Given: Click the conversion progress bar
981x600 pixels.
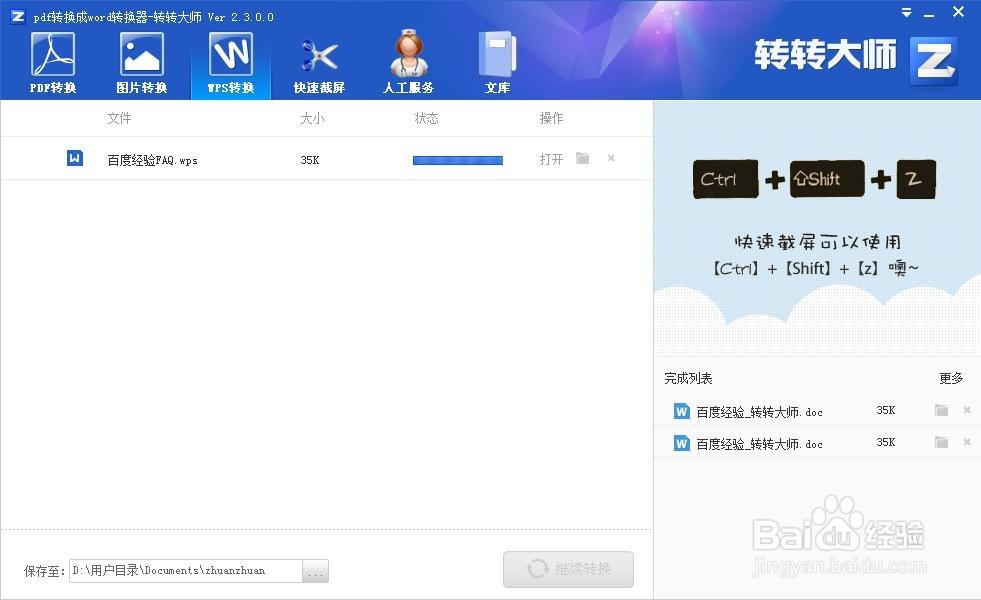Looking at the screenshot, I should [x=457, y=160].
